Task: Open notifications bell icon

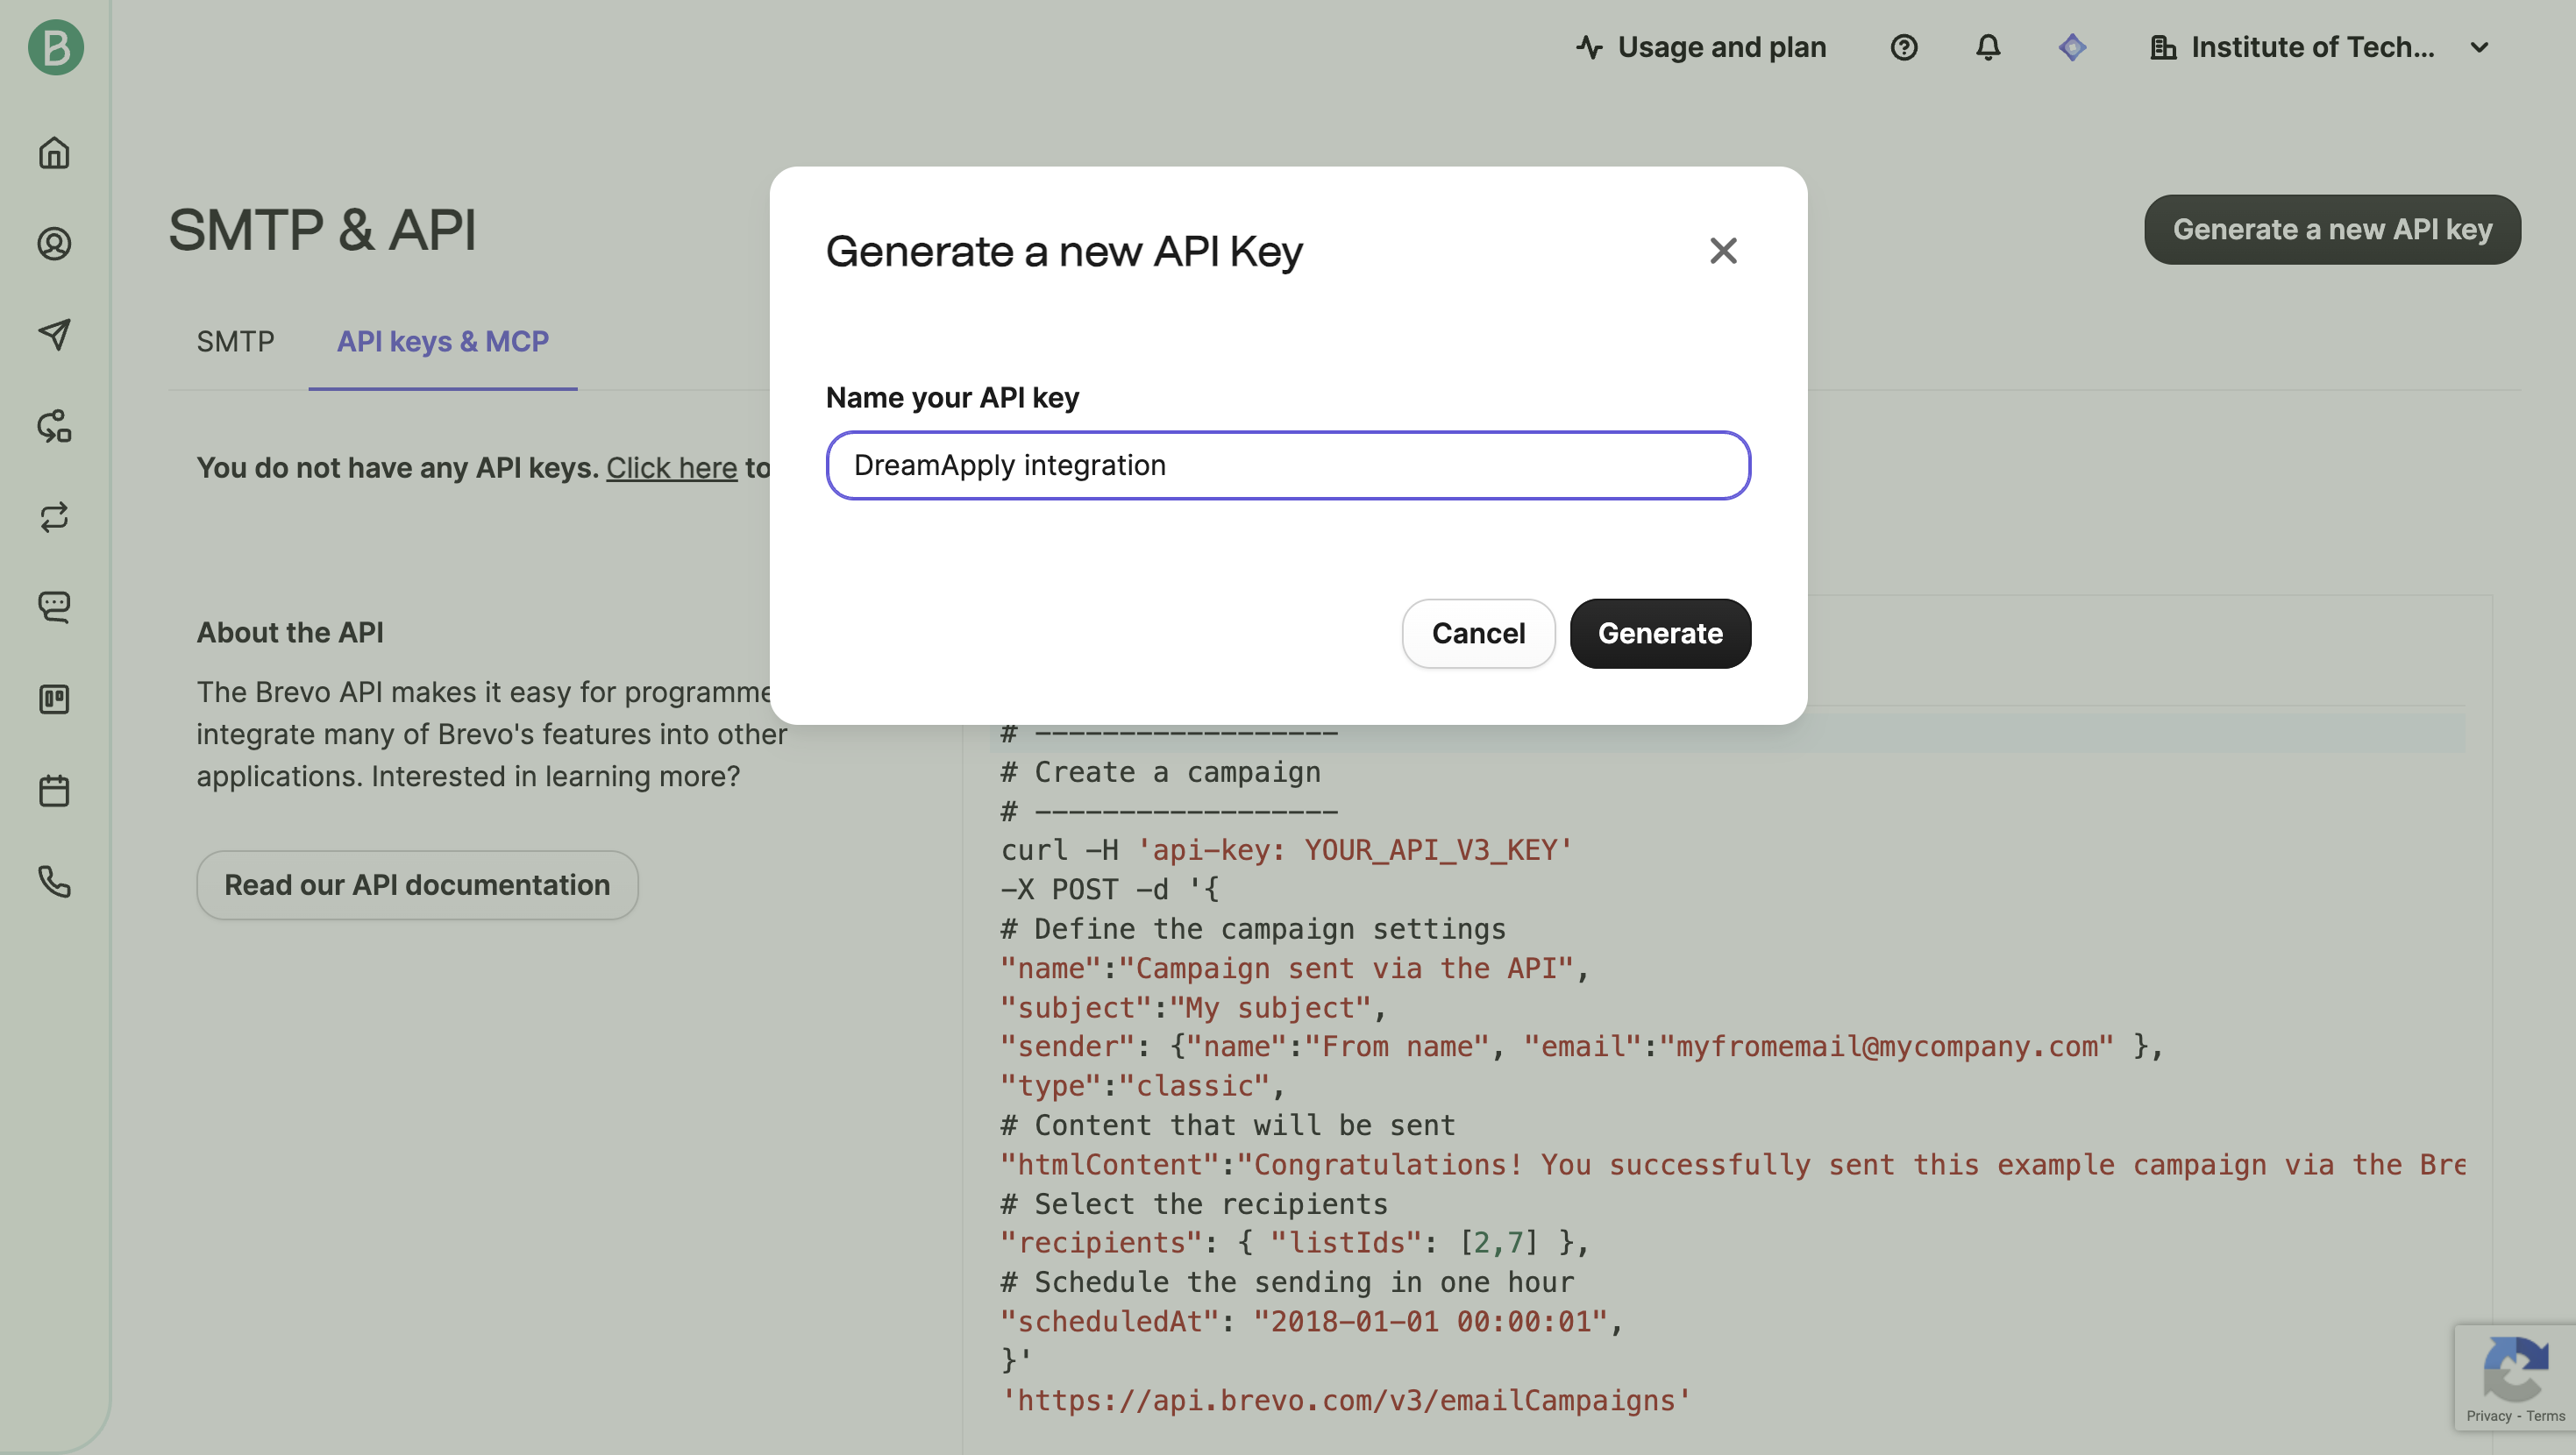Action: (1988, 47)
